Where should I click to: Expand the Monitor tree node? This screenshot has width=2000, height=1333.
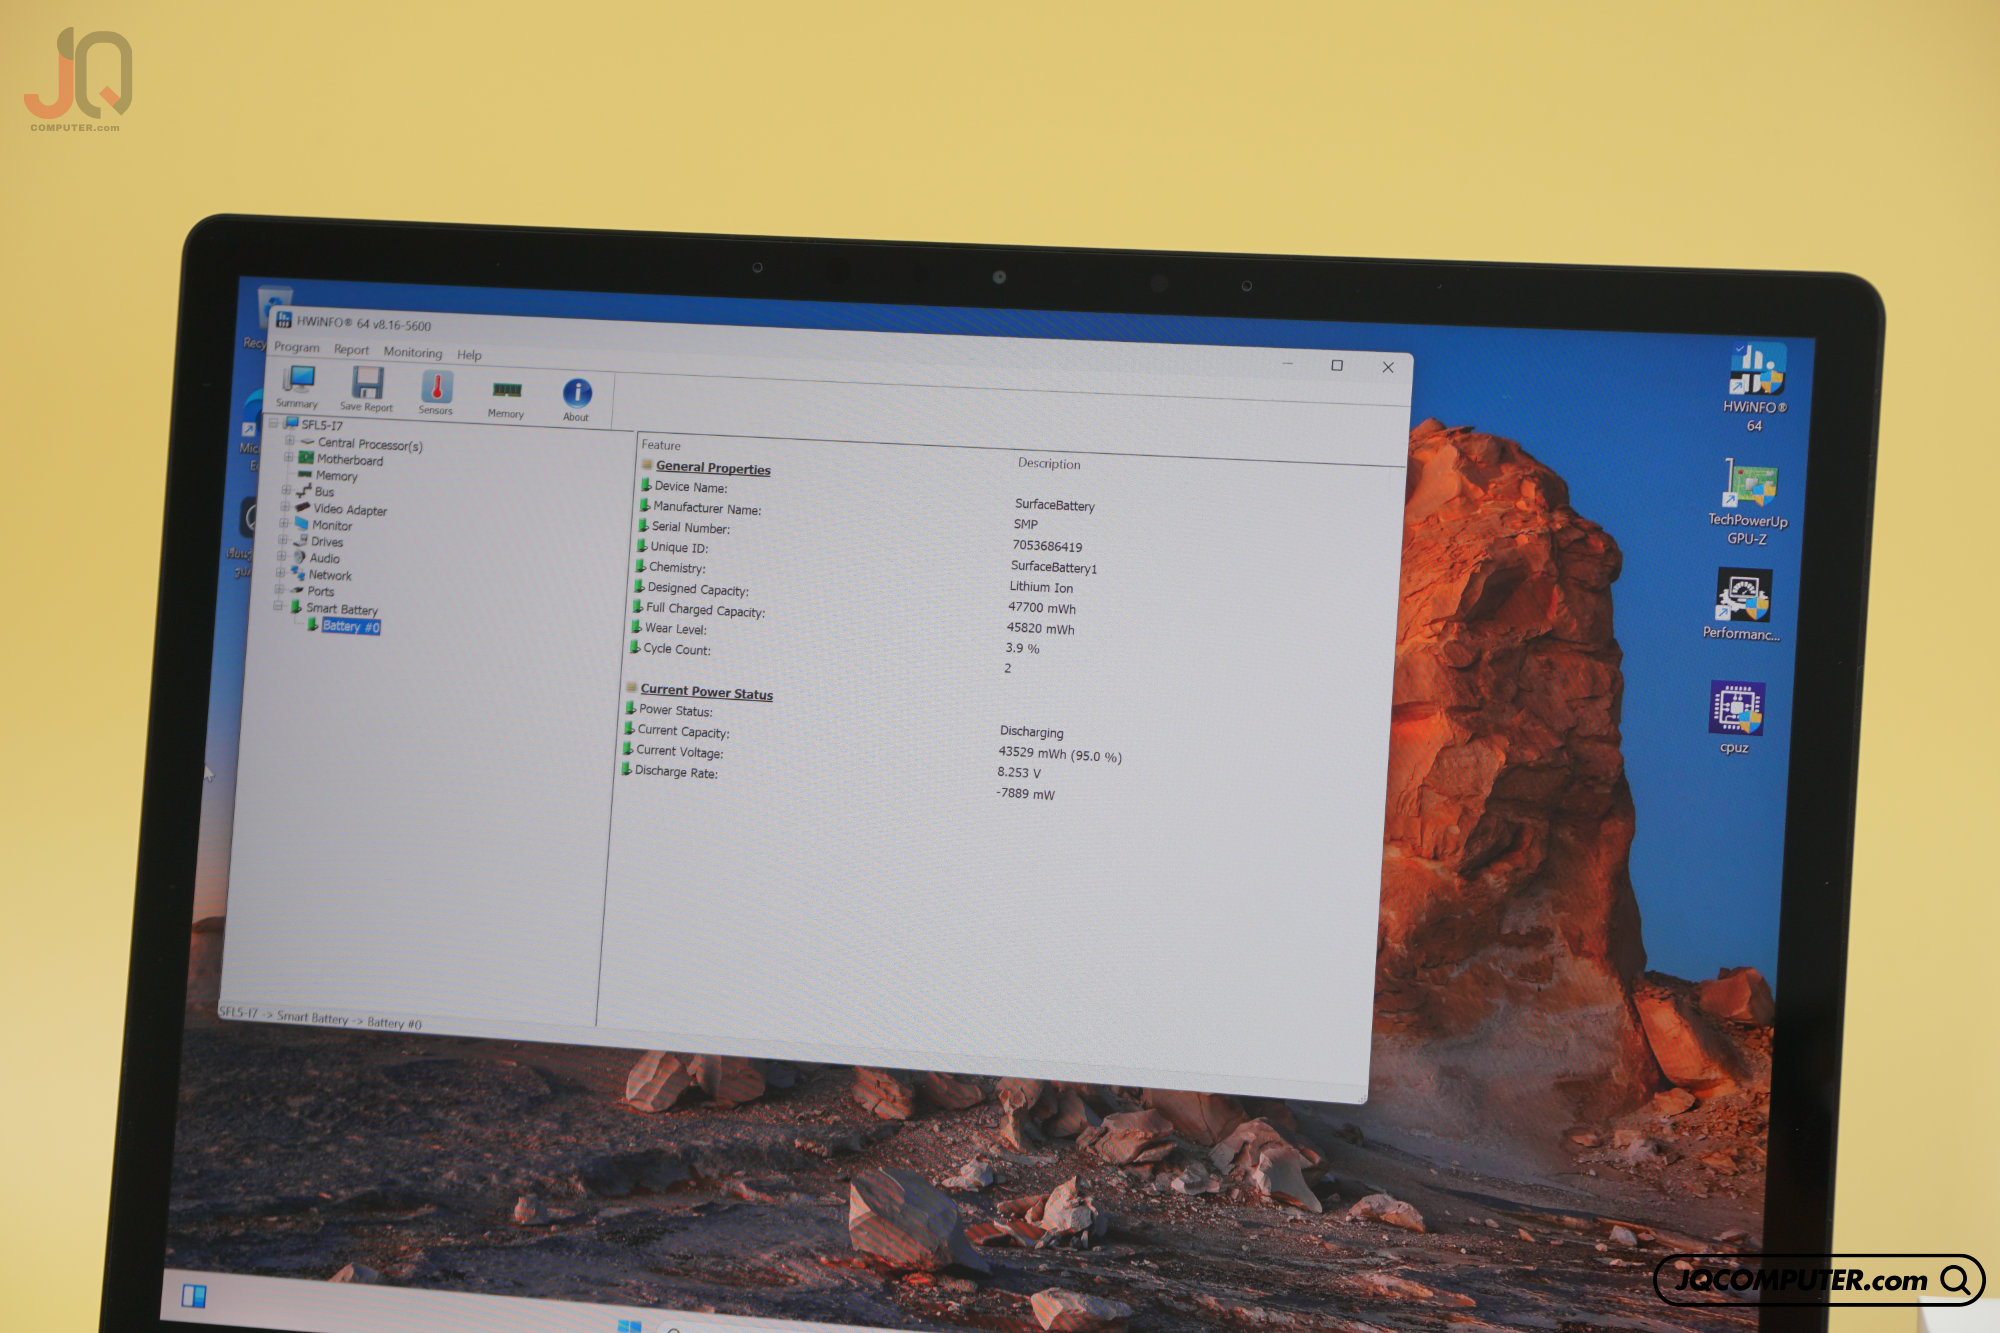click(284, 523)
